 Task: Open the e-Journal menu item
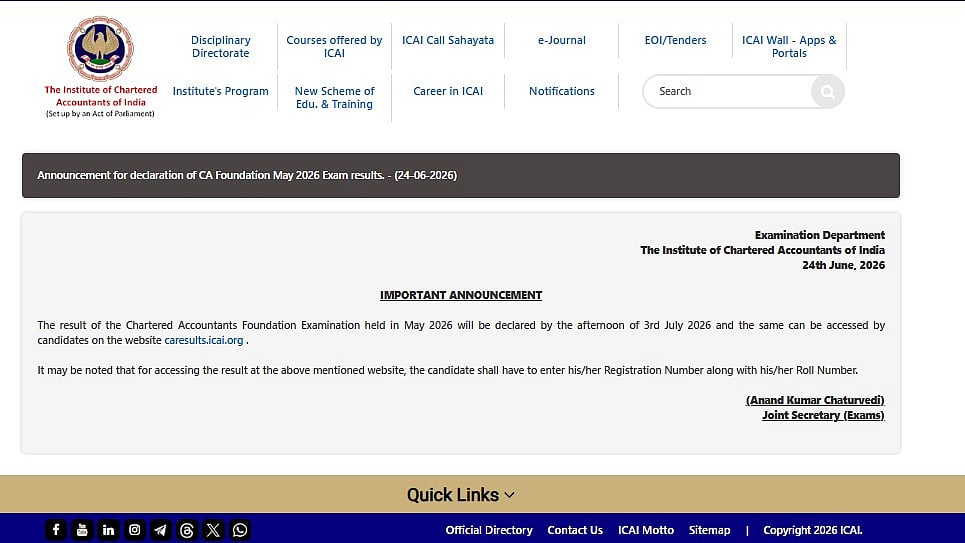click(562, 40)
